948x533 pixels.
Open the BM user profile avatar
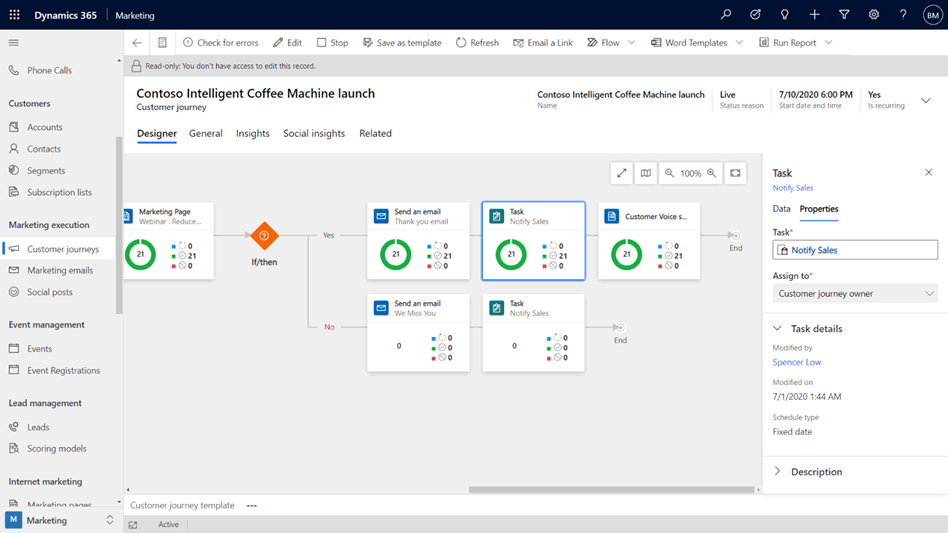[x=932, y=15]
